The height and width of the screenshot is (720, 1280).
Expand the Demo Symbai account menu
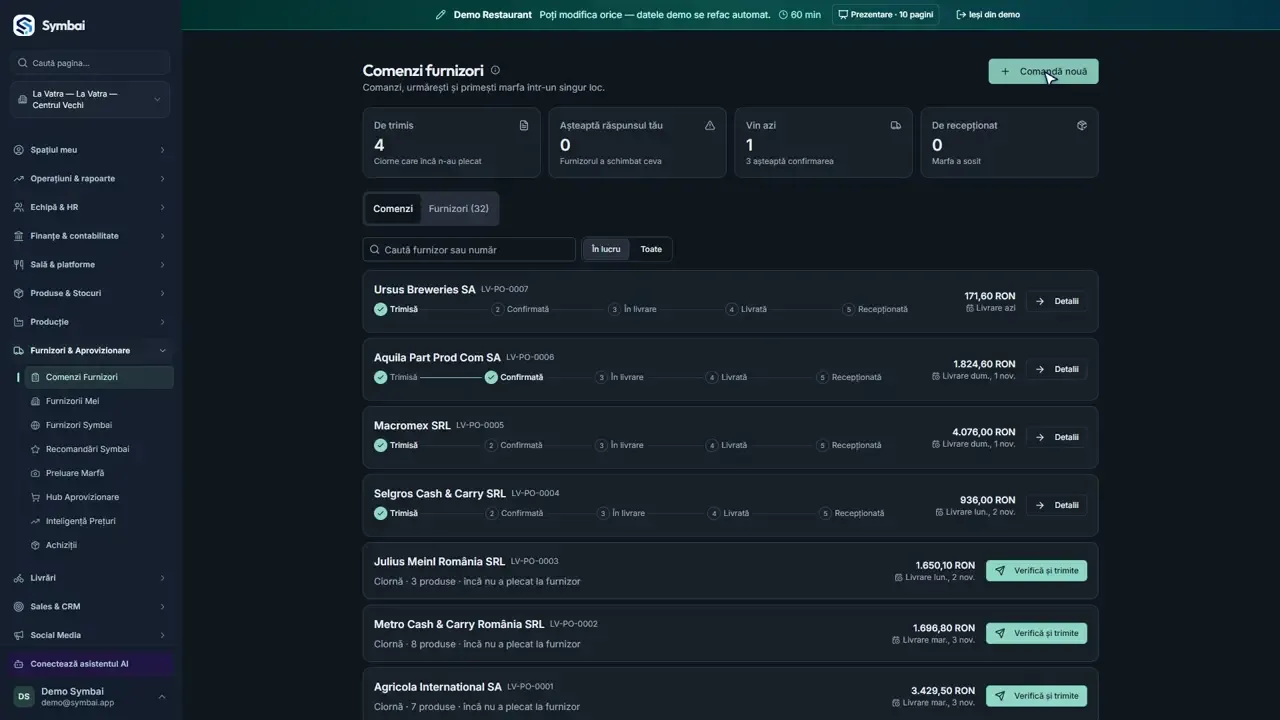coord(91,697)
